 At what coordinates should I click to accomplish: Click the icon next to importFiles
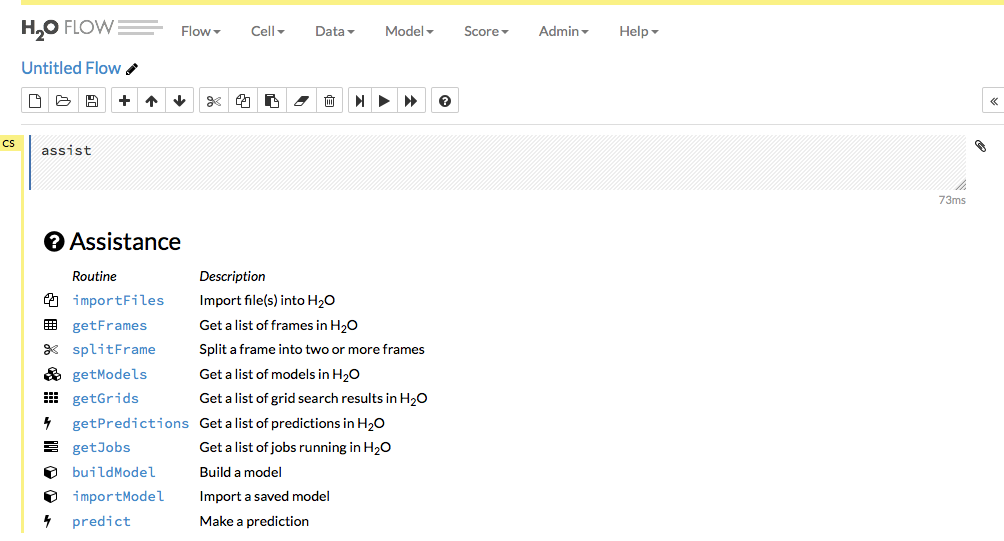(51, 300)
